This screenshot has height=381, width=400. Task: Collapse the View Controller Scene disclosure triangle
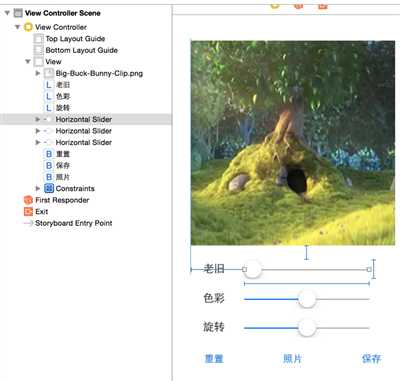(7, 13)
